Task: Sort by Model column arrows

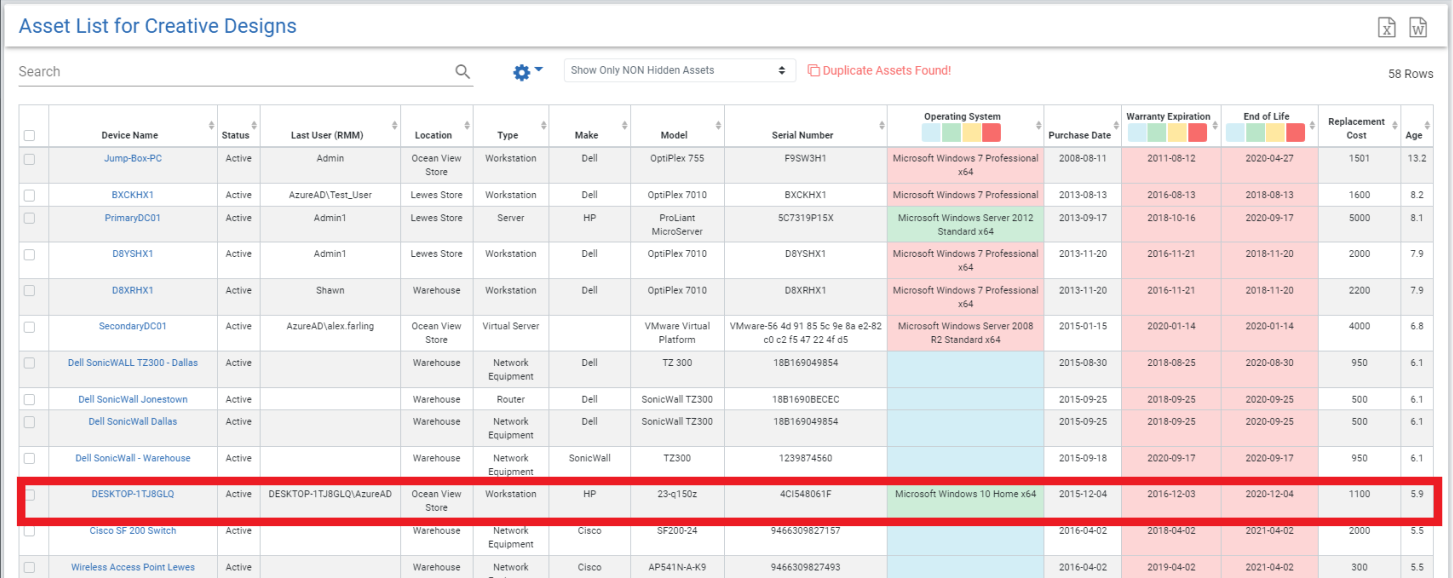Action: tap(720, 125)
